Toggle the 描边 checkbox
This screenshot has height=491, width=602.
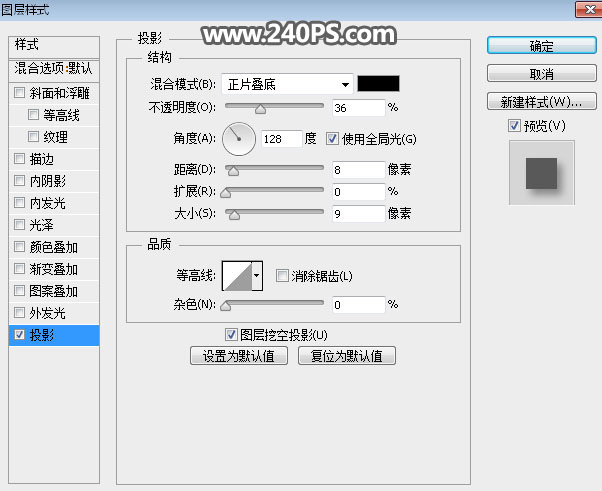pyautogui.click(x=19, y=159)
